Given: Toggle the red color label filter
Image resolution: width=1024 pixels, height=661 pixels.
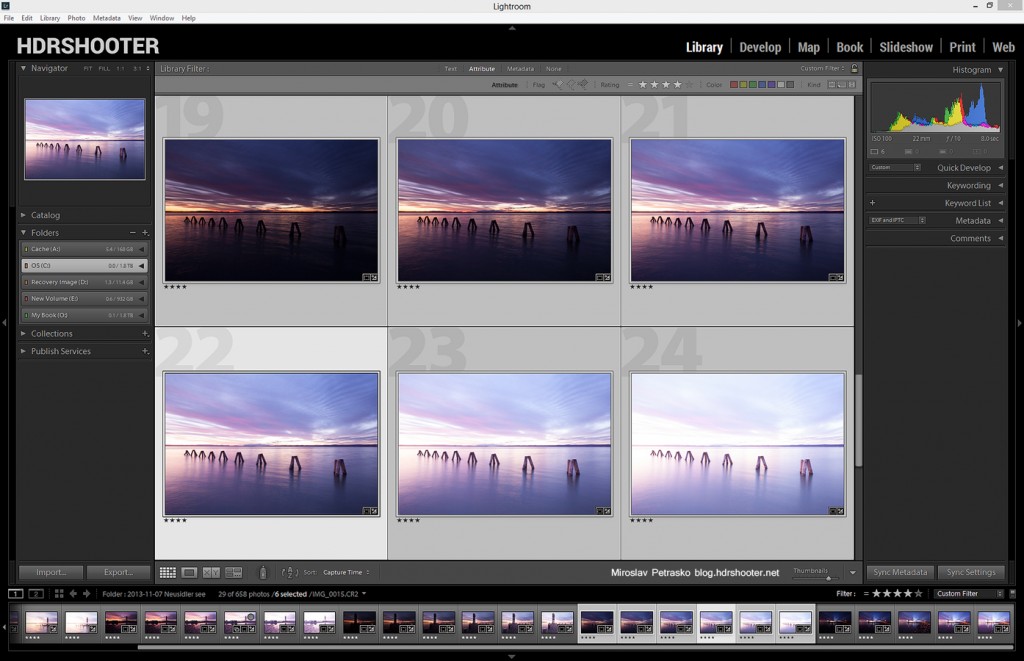Looking at the screenshot, I should click(x=735, y=85).
